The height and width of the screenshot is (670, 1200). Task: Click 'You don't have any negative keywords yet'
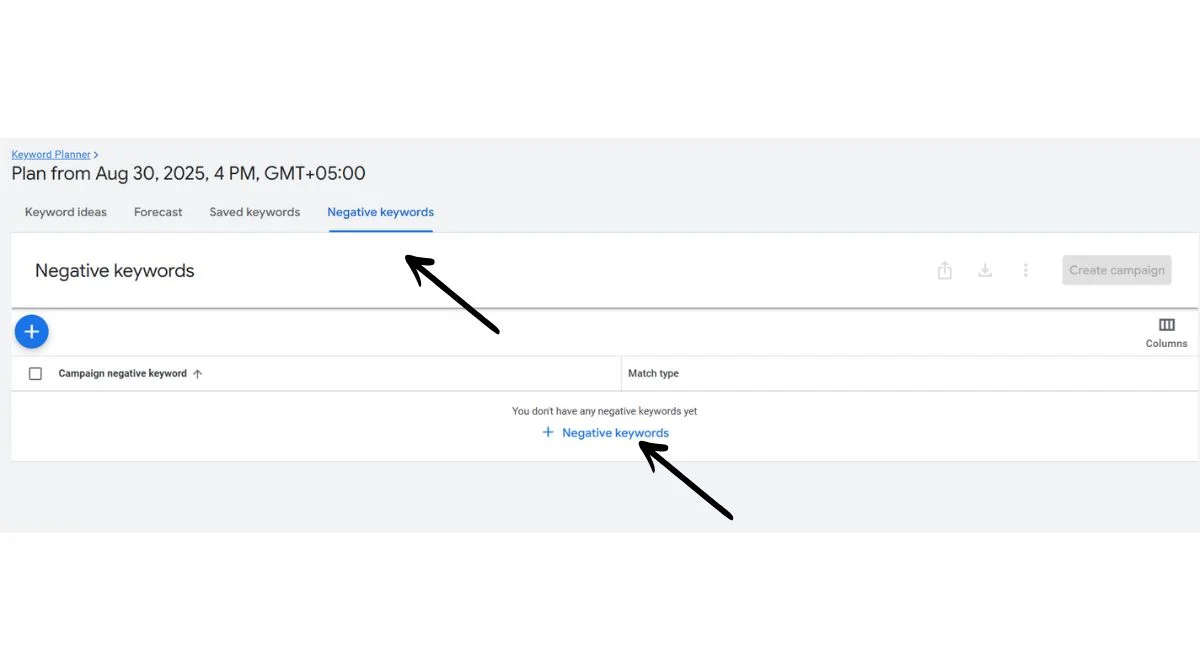[x=605, y=411]
